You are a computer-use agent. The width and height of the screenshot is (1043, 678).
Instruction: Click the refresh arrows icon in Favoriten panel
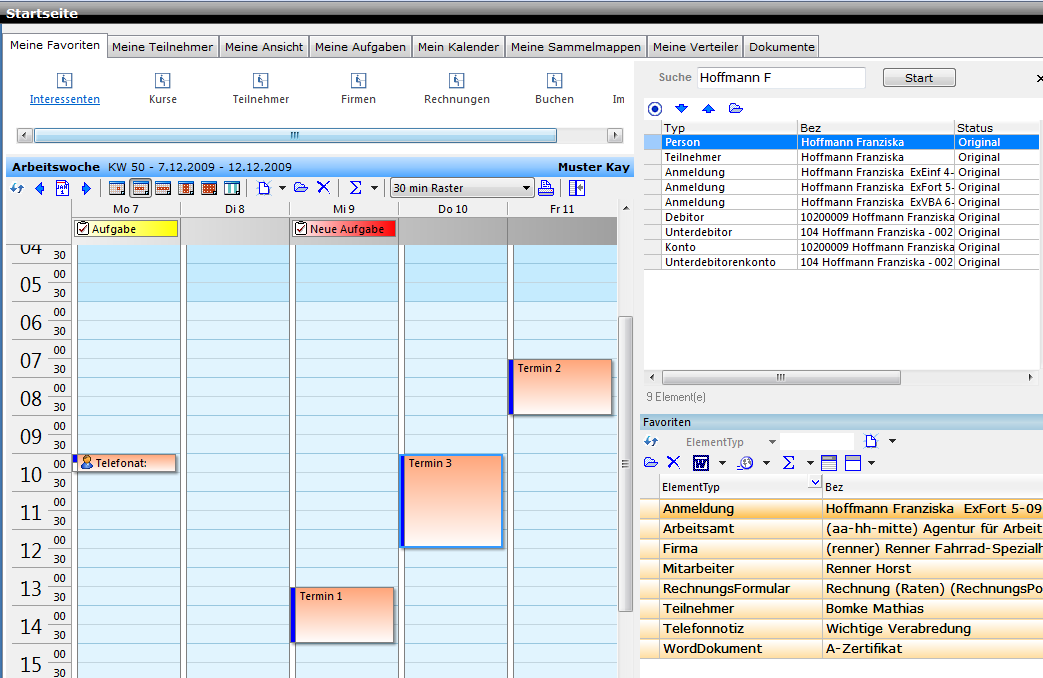coord(651,441)
